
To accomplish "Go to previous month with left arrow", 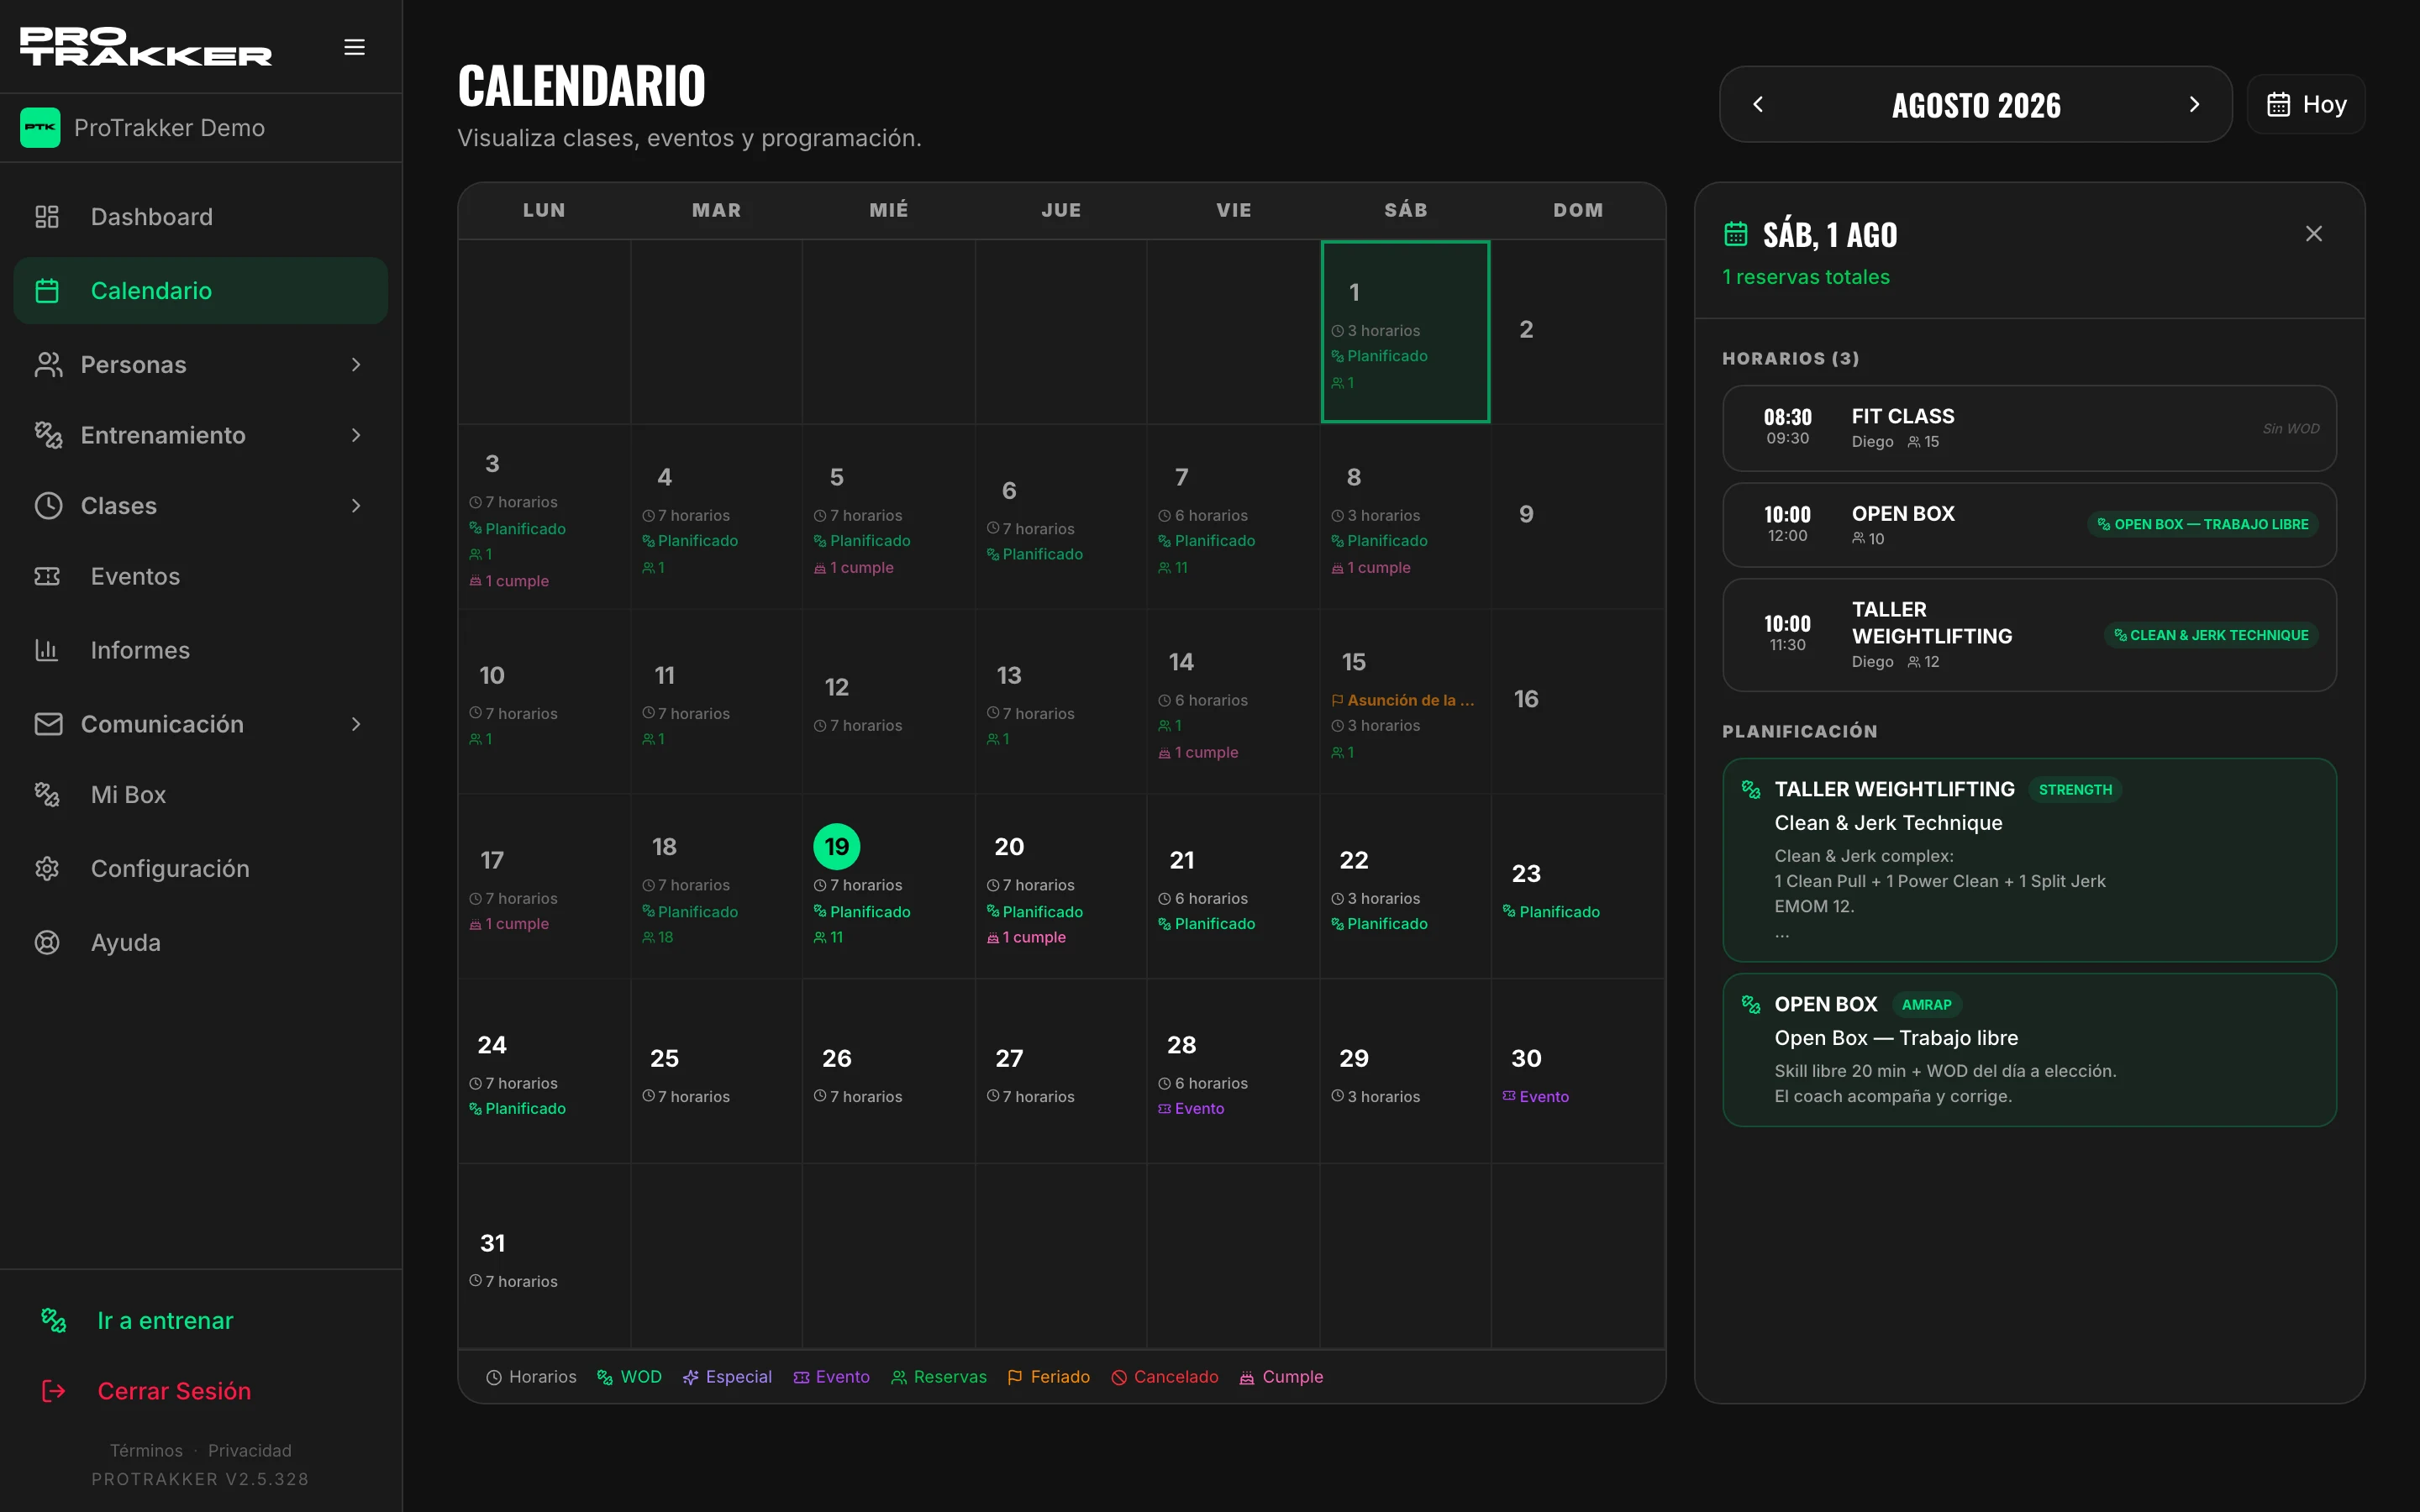I will pos(1758,104).
